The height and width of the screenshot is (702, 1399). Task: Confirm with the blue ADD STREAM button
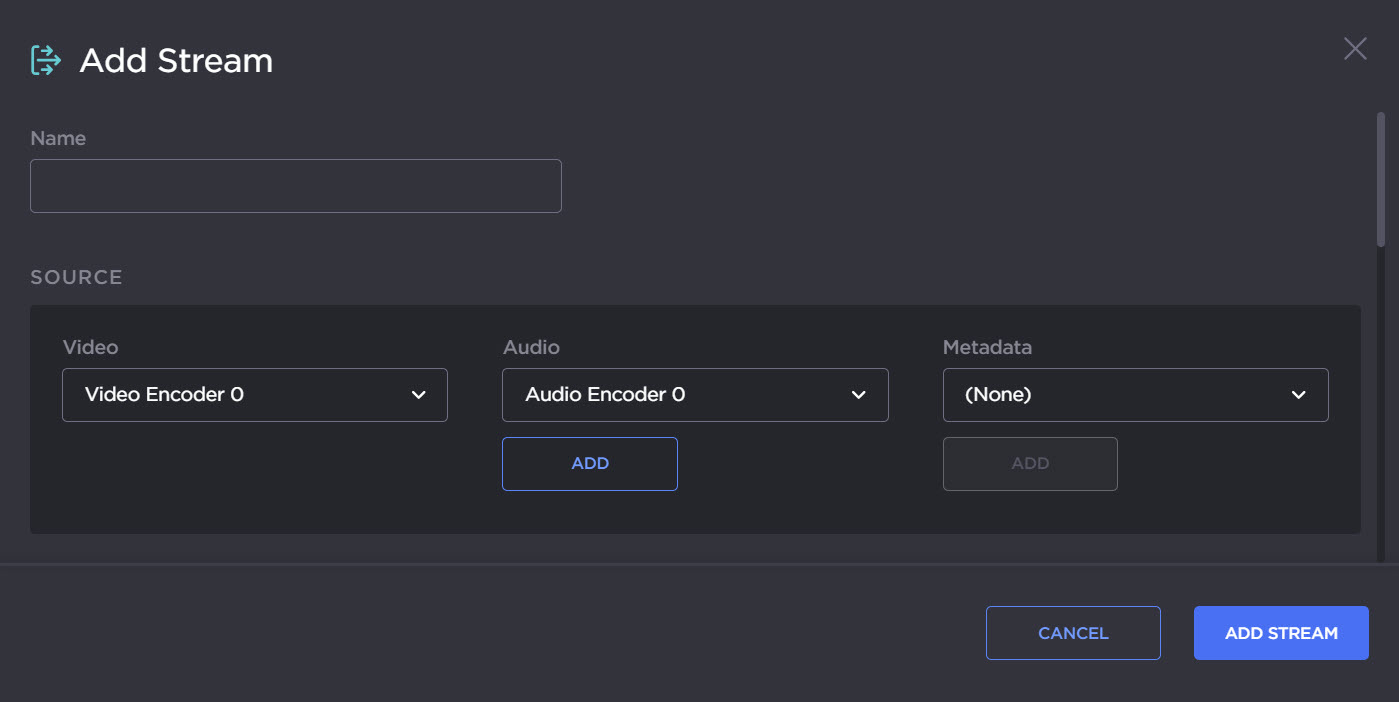(1281, 633)
